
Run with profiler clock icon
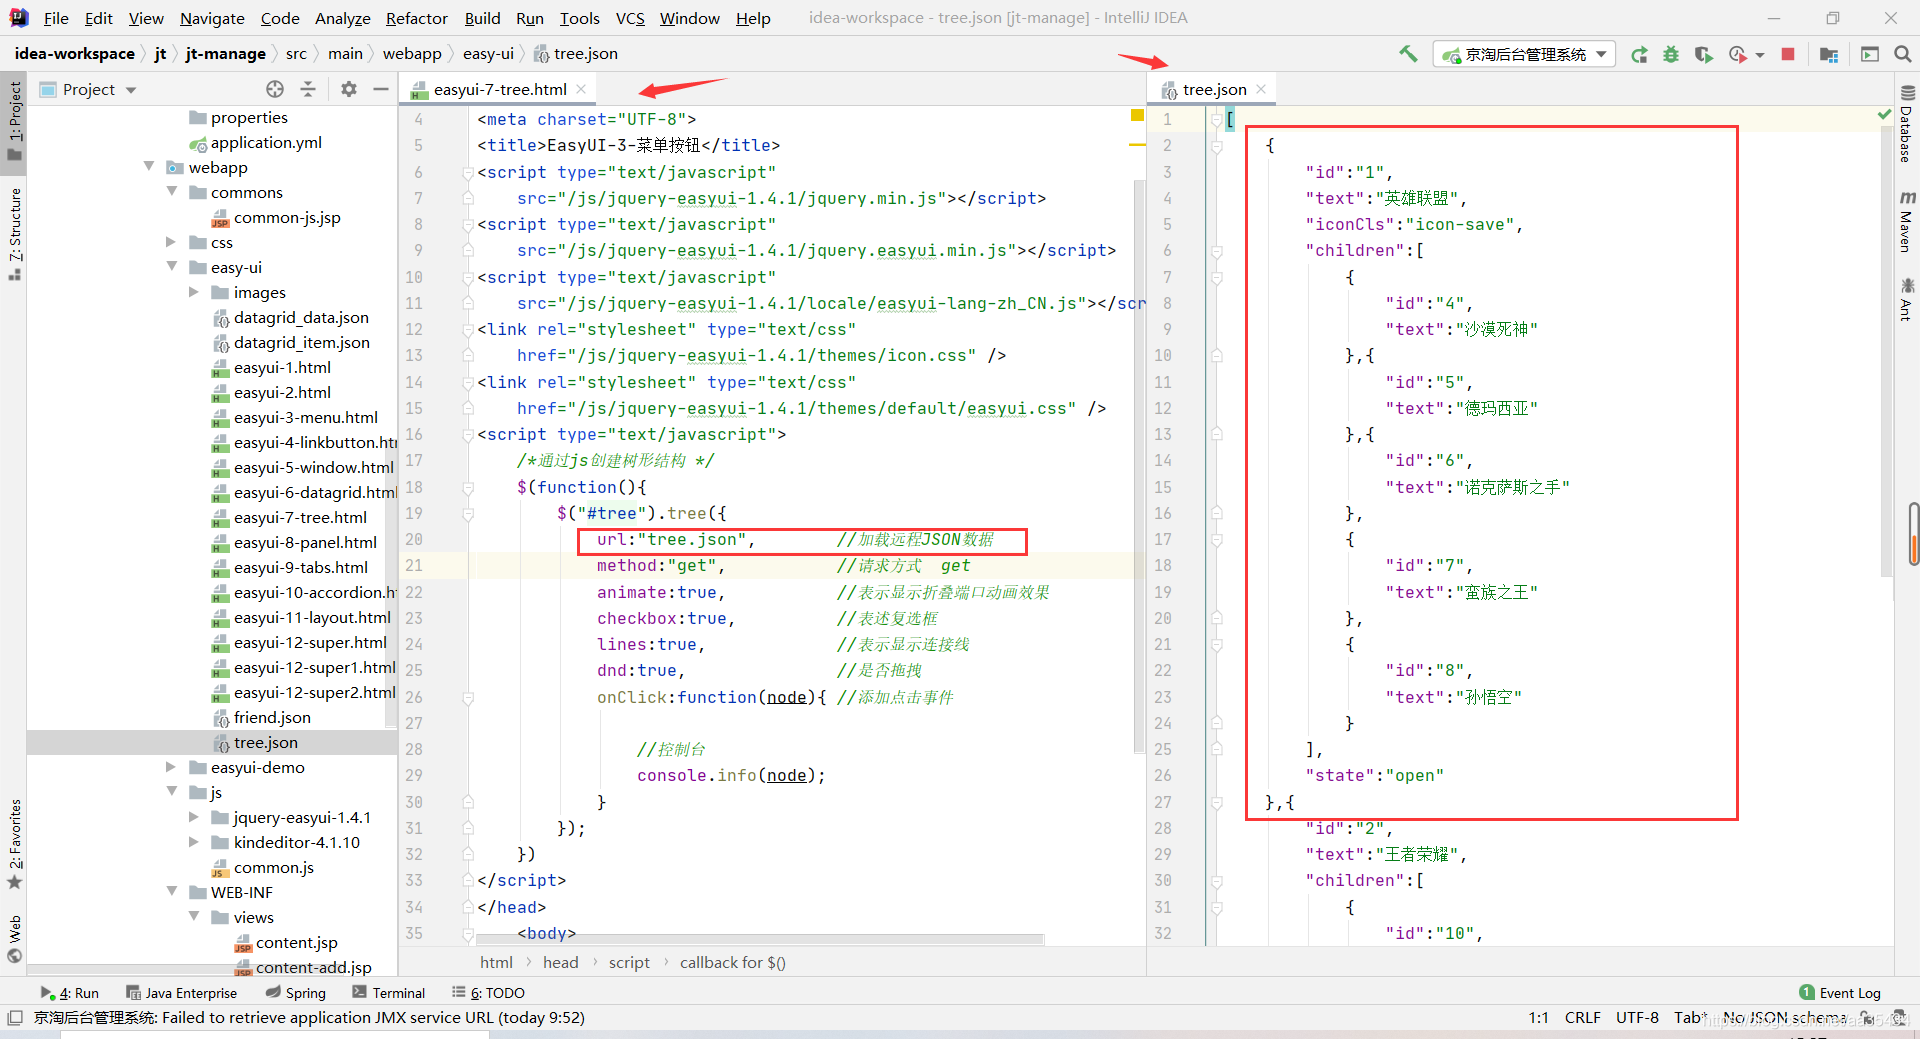[x=1738, y=55]
